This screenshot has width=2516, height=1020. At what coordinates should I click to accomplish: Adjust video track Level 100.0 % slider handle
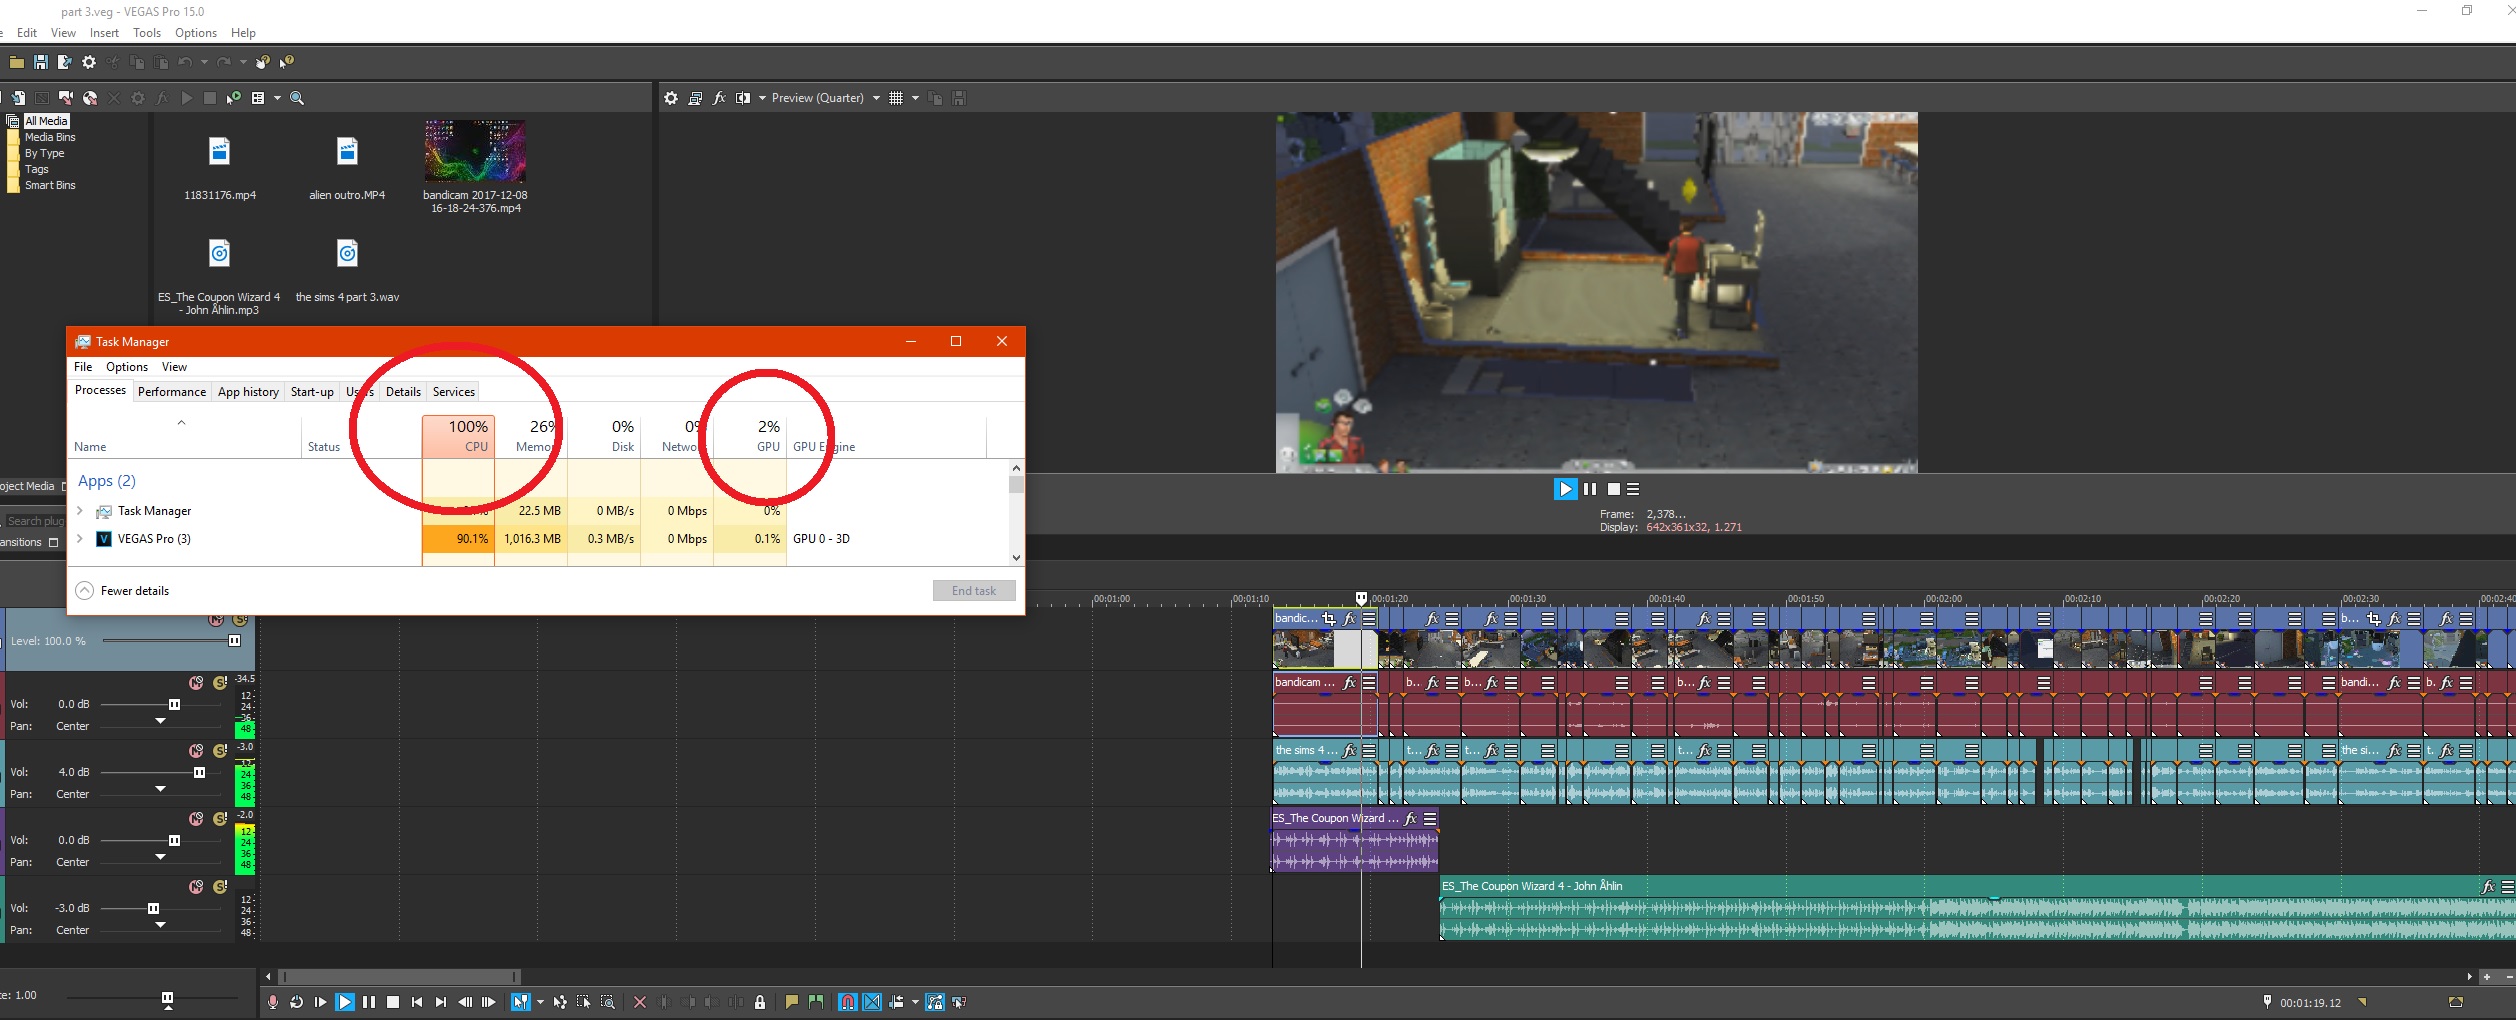[234, 641]
